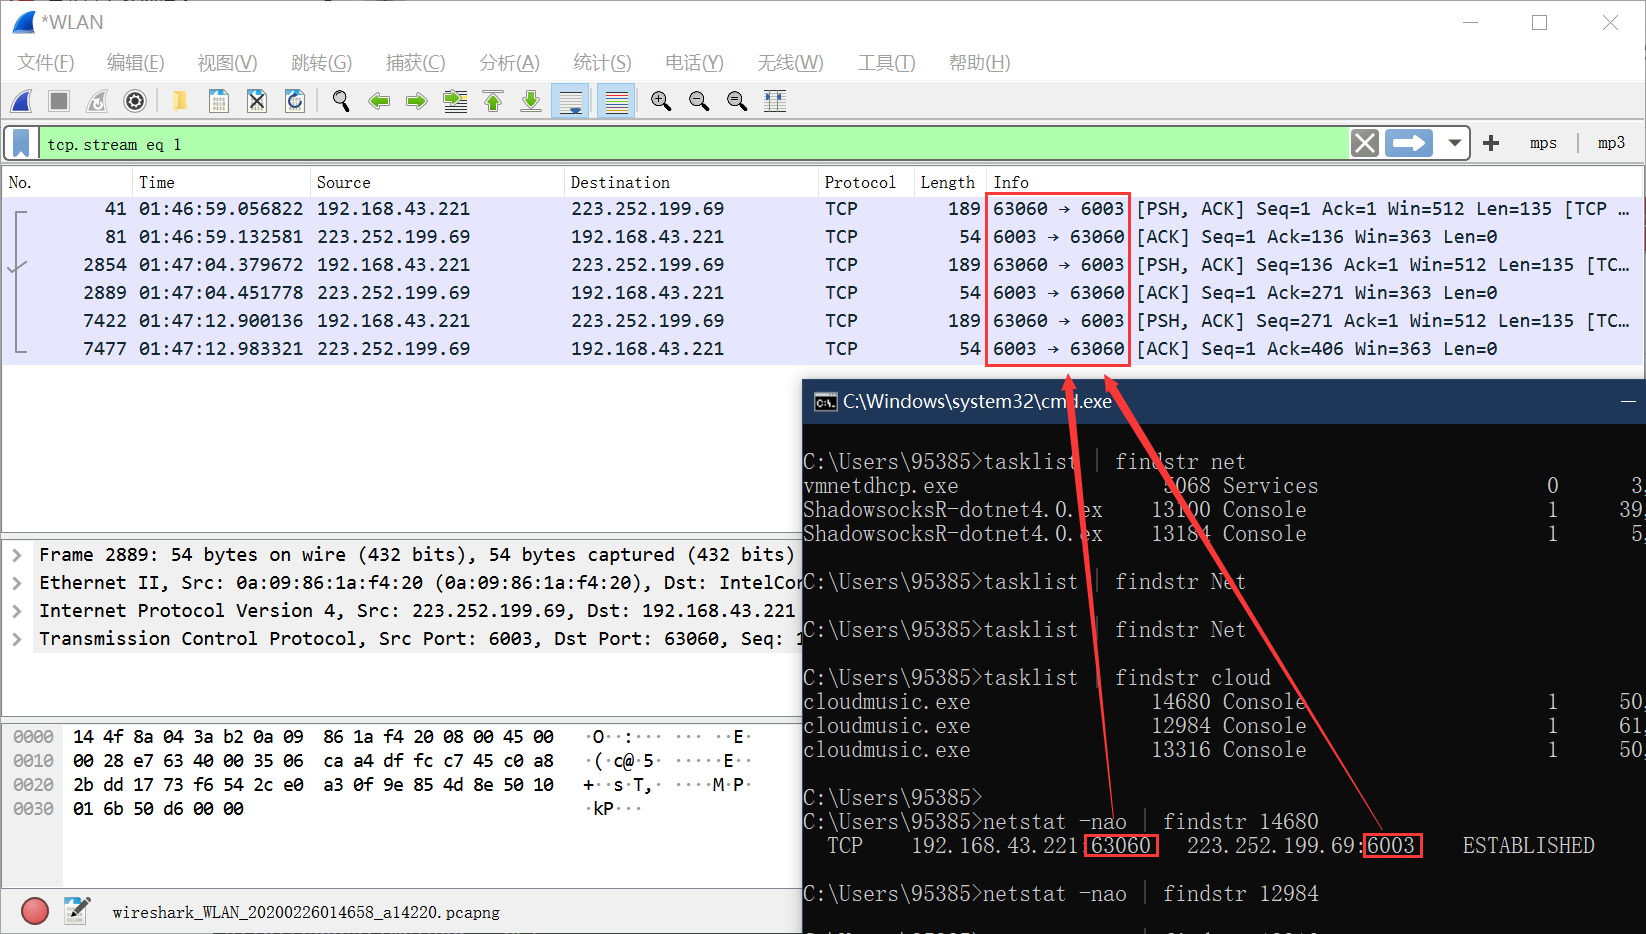
Task: Apply the mps filter button
Action: coord(1543,144)
